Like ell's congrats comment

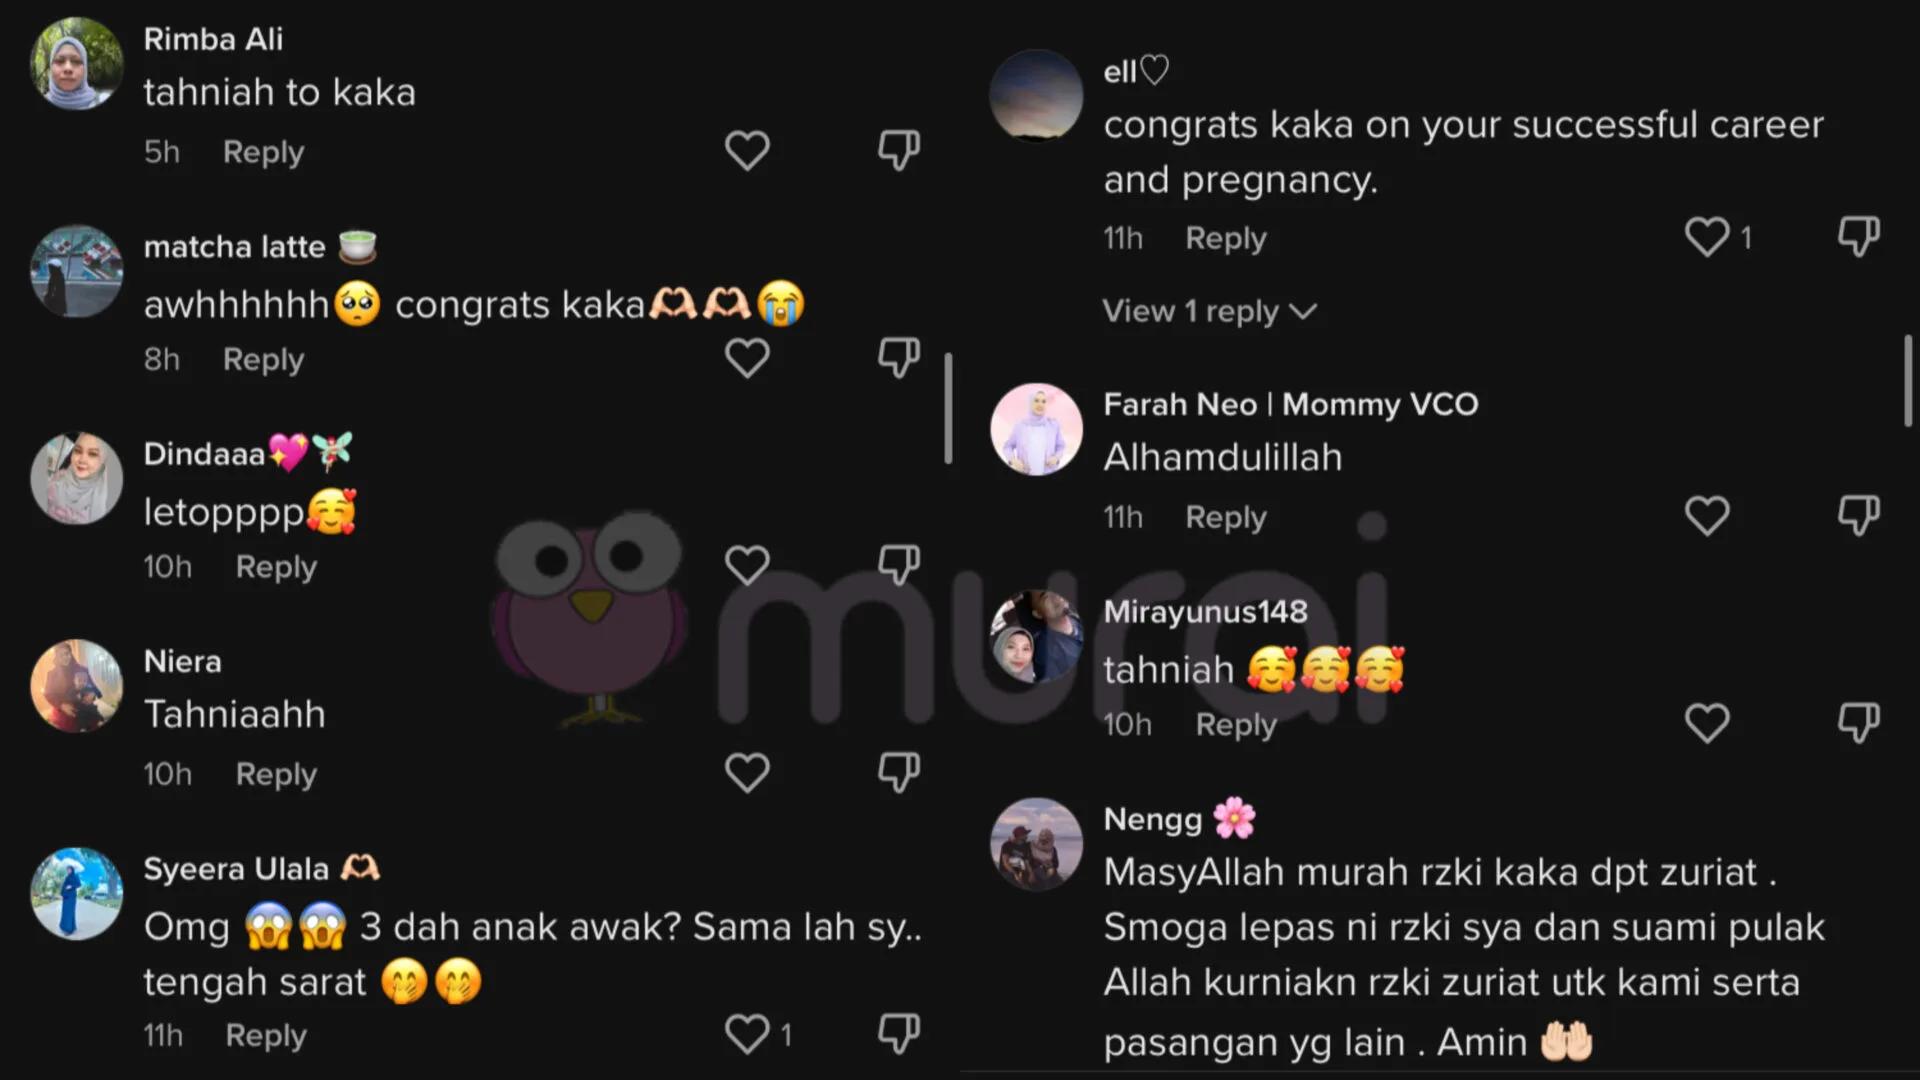click(x=1707, y=238)
